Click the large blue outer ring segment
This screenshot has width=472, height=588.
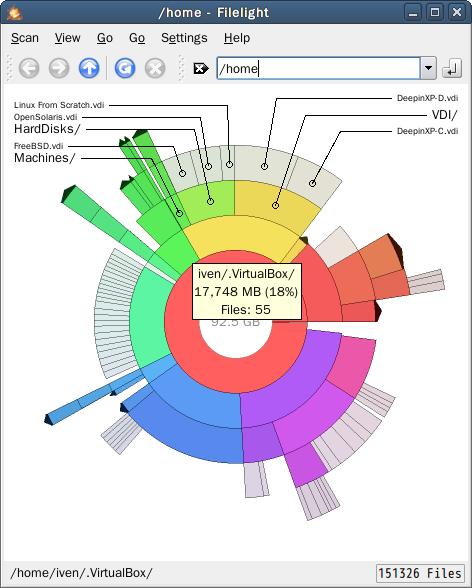click(187, 437)
